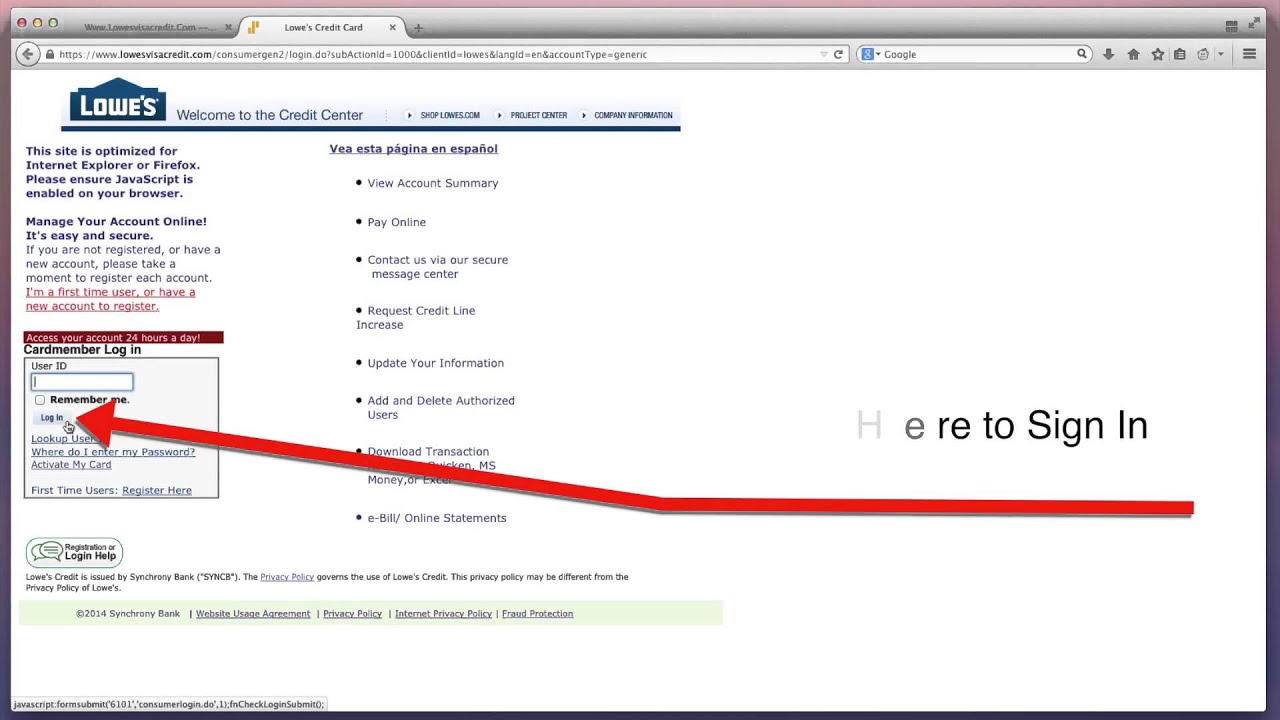Click the Register Here link
This screenshot has width=1280, height=720.
pos(157,490)
